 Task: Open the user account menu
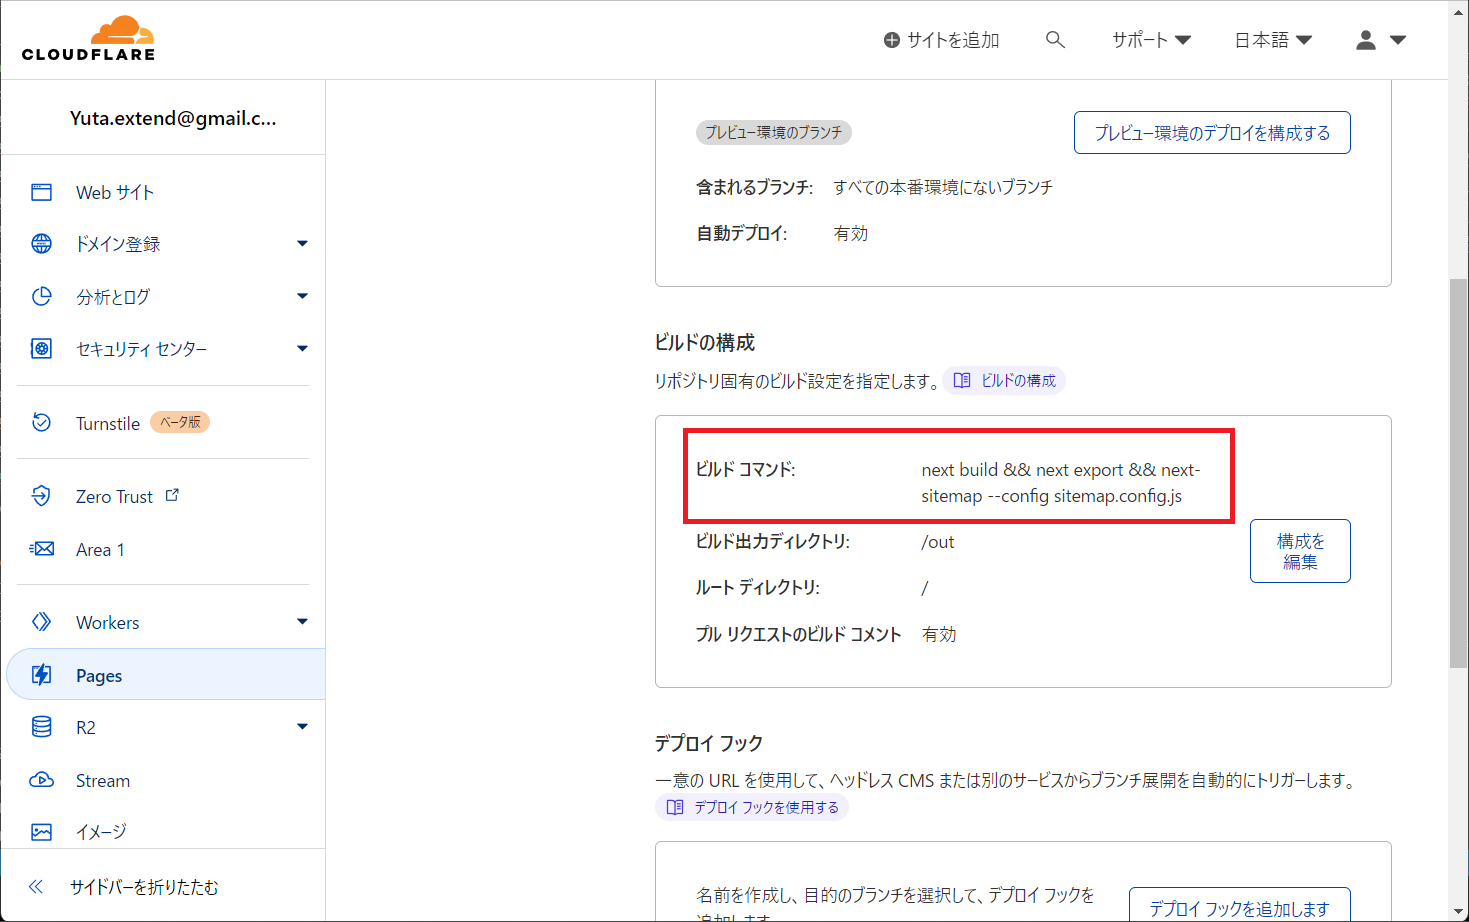(x=1381, y=40)
